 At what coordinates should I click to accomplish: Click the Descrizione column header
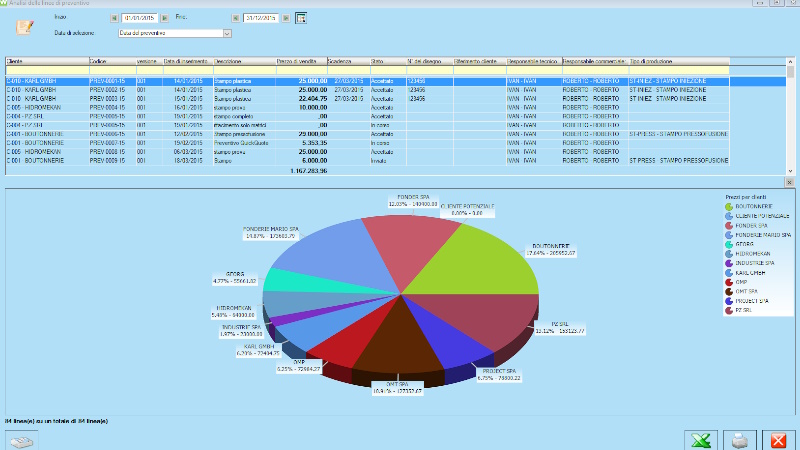point(244,61)
